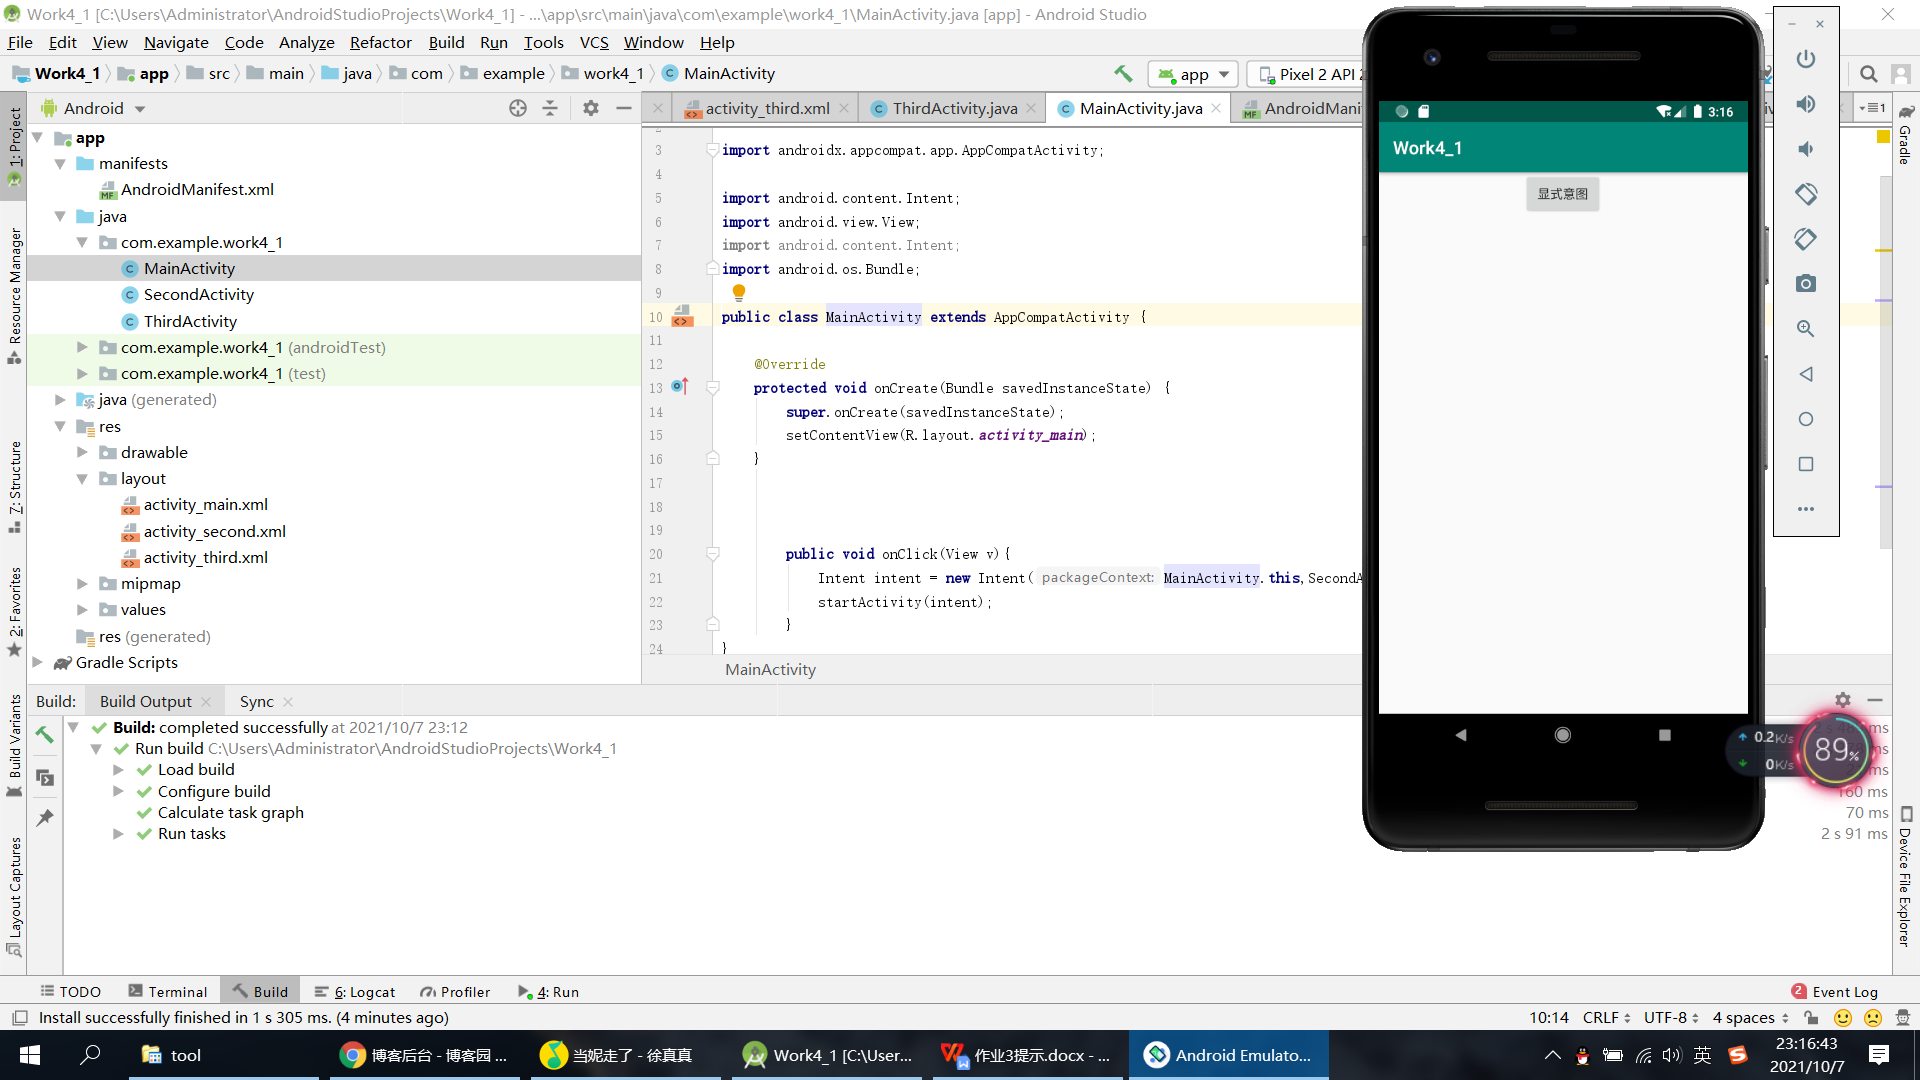Click the emulator power button icon

pos(1805,59)
